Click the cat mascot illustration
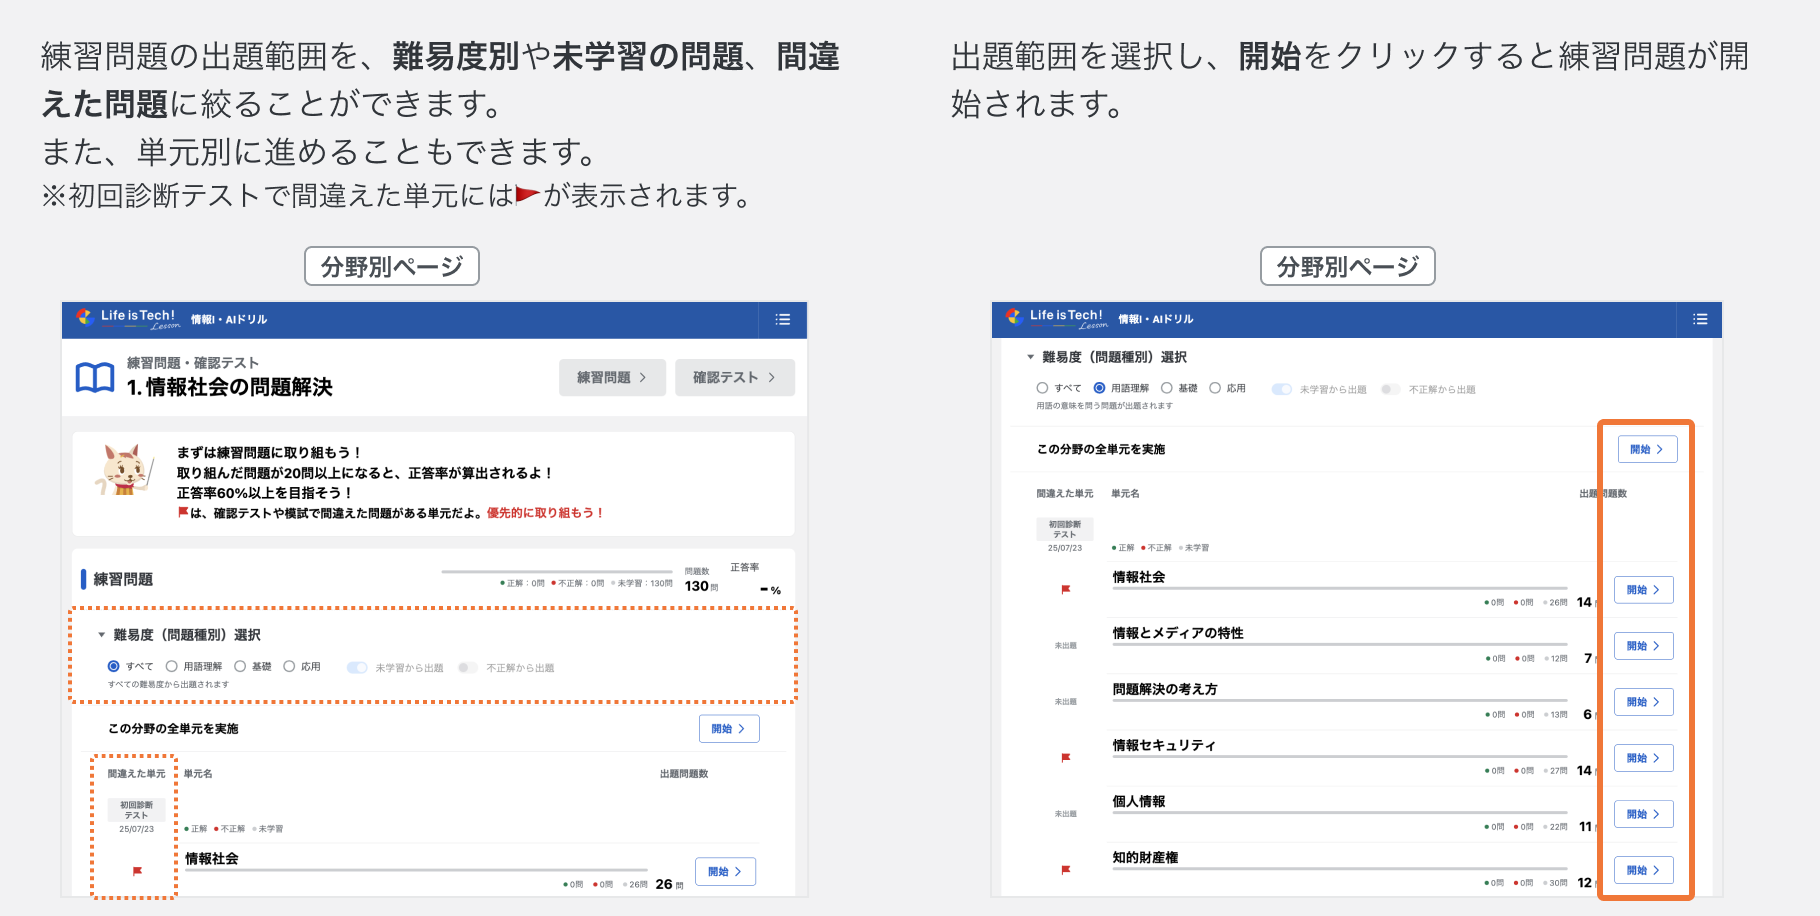Image resolution: width=1820 pixels, height=916 pixels. pyautogui.click(x=125, y=471)
